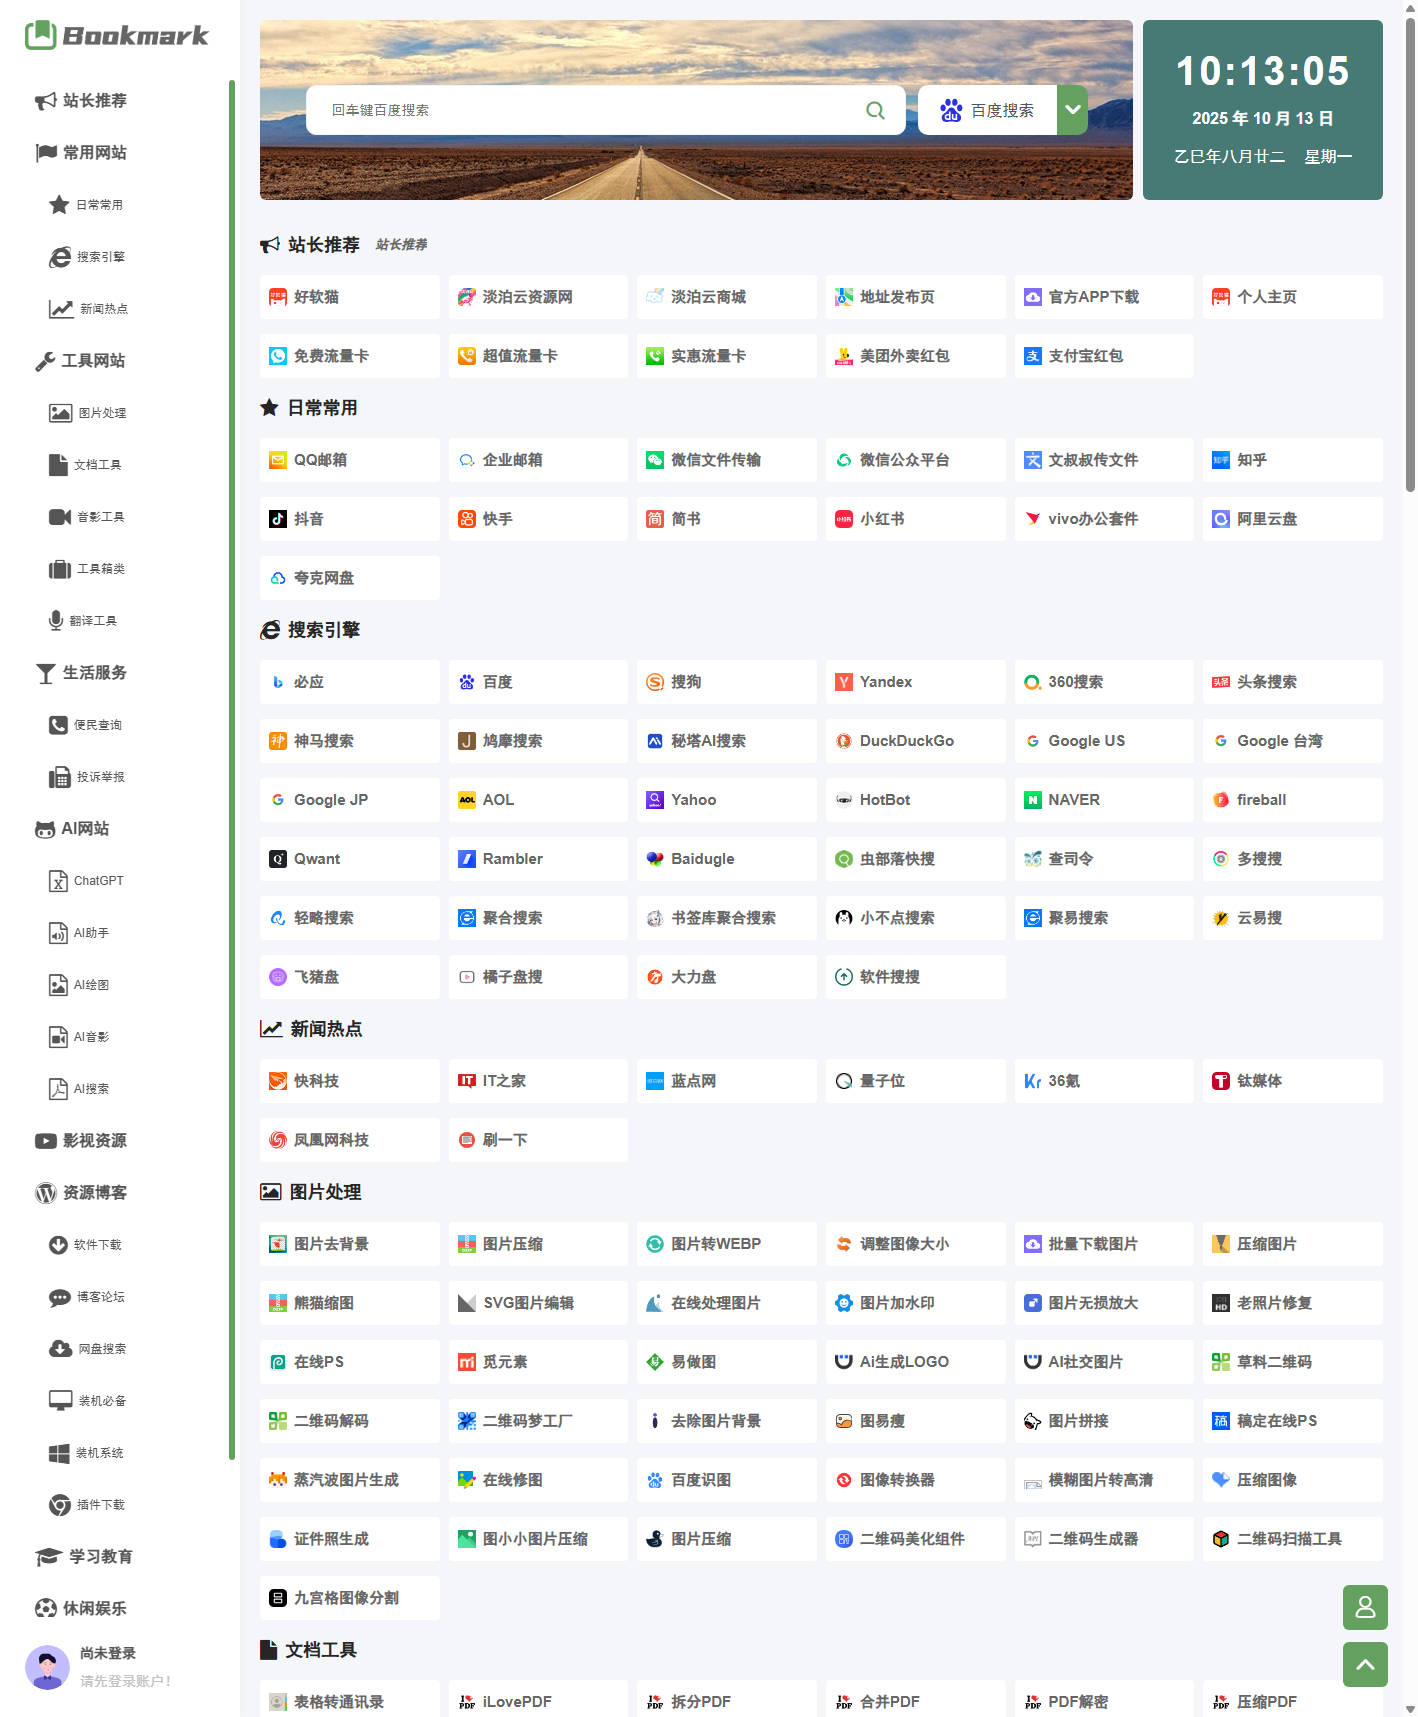
Task: Expand 学习教育 sidebar section
Action: point(84,1556)
